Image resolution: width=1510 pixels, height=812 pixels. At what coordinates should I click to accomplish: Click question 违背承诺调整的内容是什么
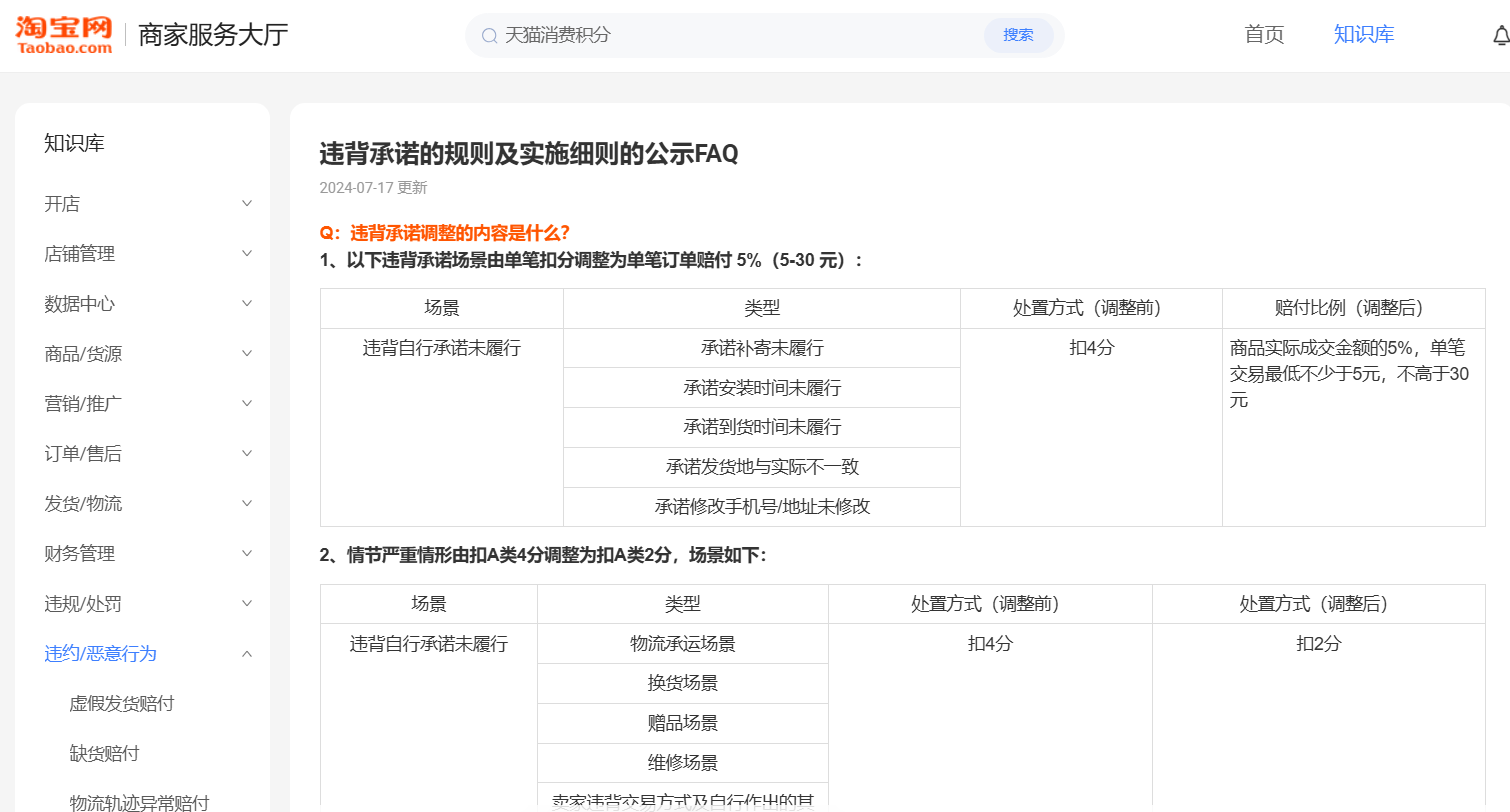(445, 233)
